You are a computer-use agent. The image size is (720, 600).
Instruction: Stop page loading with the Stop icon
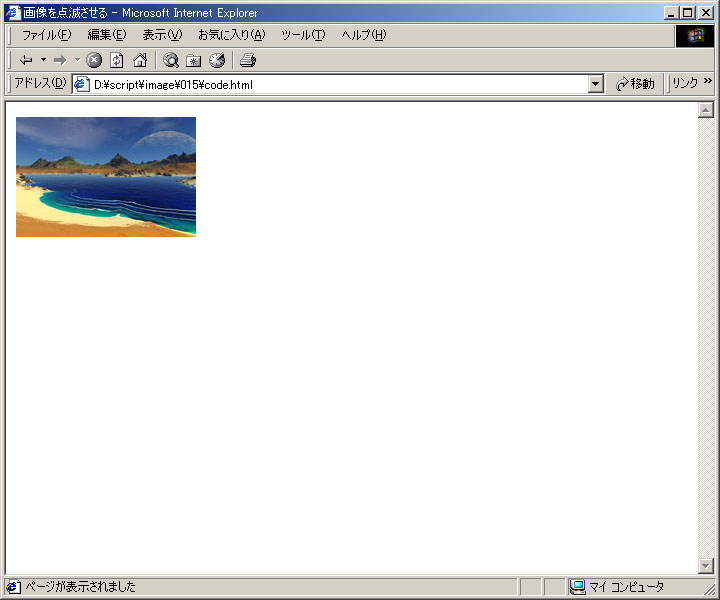coord(94,60)
